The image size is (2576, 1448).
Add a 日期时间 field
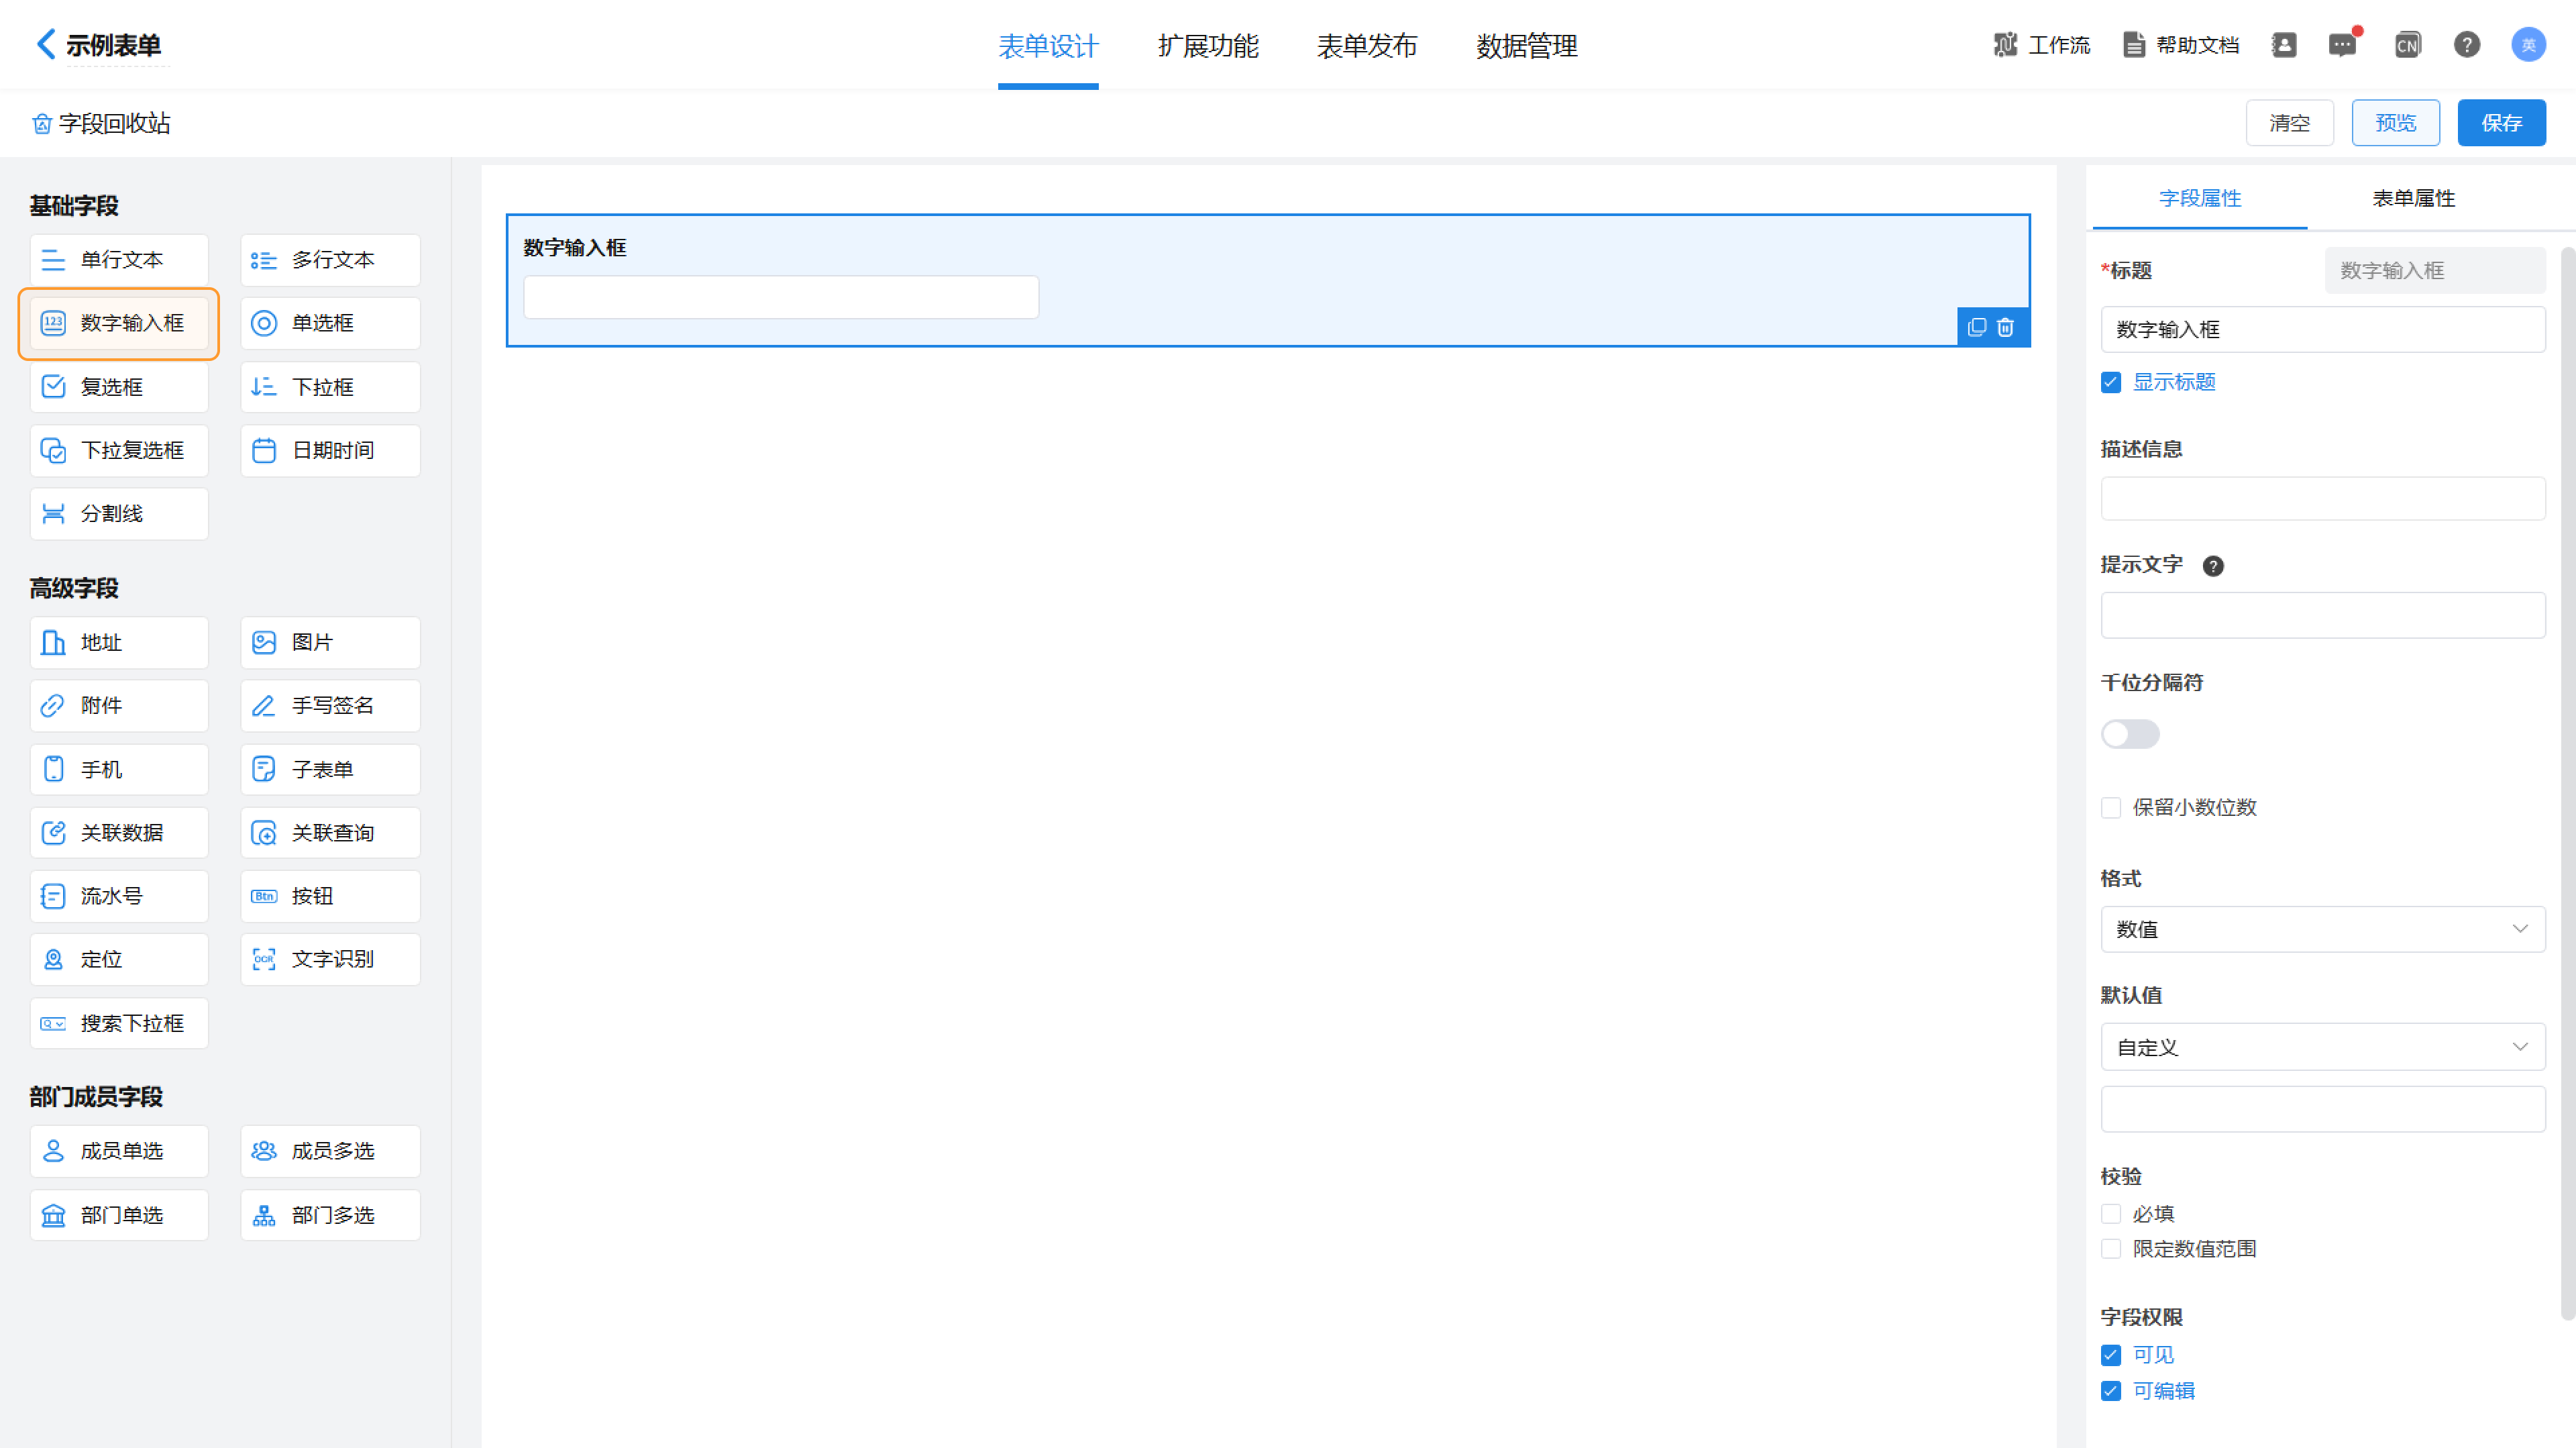click(x=330, y=450)
